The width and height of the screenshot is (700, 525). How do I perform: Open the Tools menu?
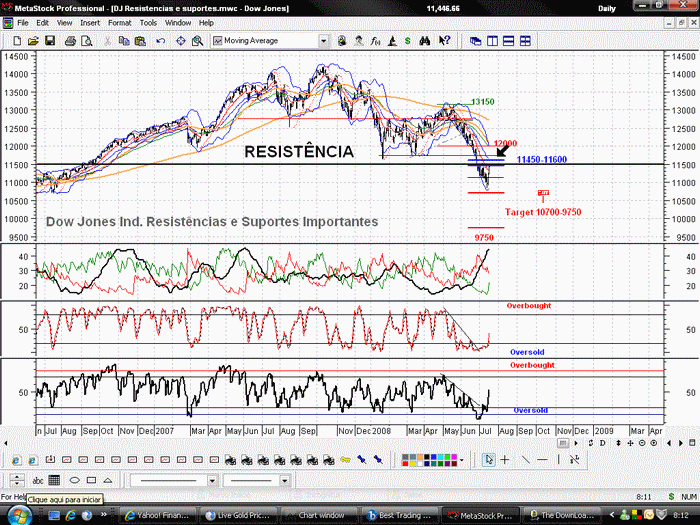click(148, 23)
